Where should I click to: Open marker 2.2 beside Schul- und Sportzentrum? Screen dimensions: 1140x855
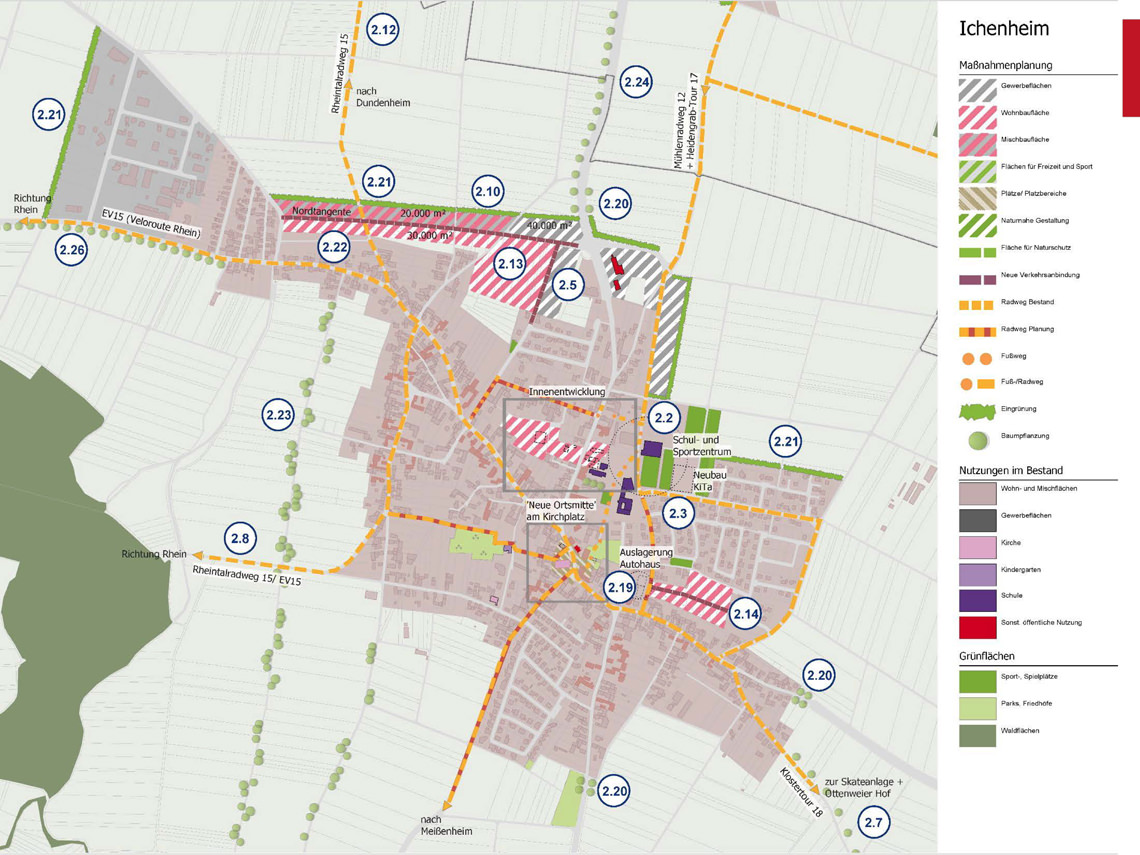(663, 418)
